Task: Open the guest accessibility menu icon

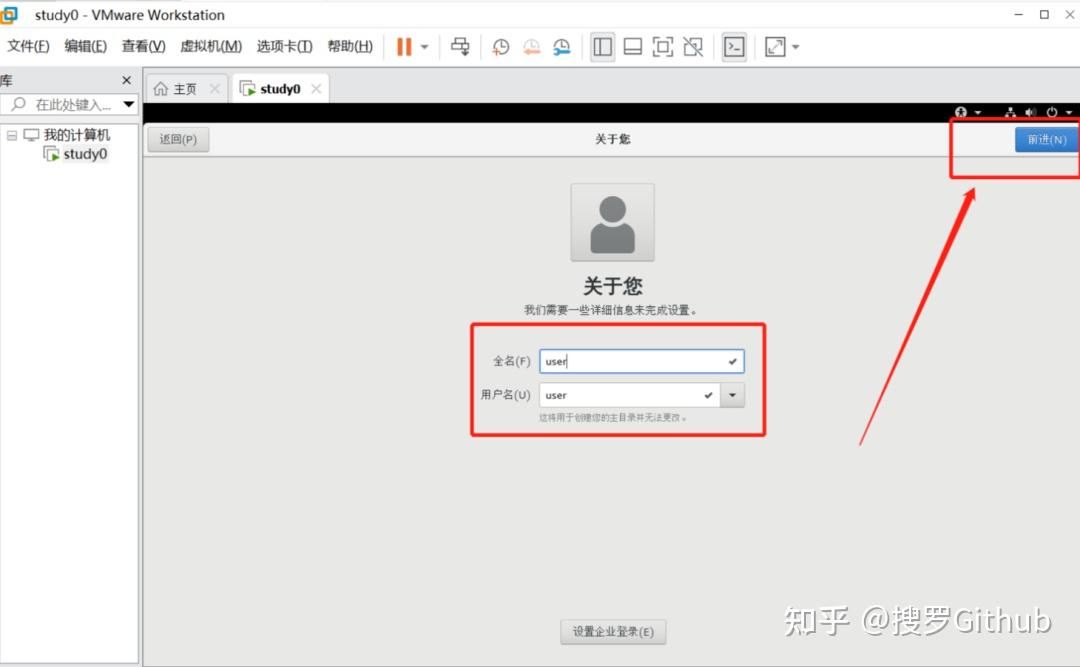Action: point(961,112)
